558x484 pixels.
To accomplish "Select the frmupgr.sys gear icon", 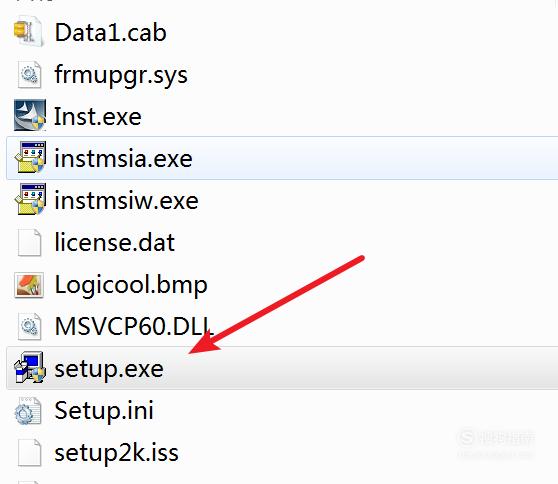I will point(29,74).
